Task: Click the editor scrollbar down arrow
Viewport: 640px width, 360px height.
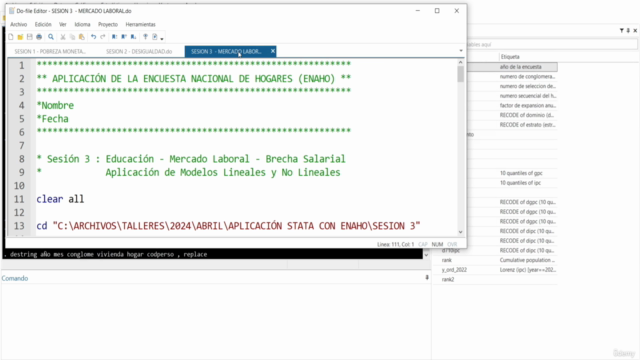Action: point(460,232)
